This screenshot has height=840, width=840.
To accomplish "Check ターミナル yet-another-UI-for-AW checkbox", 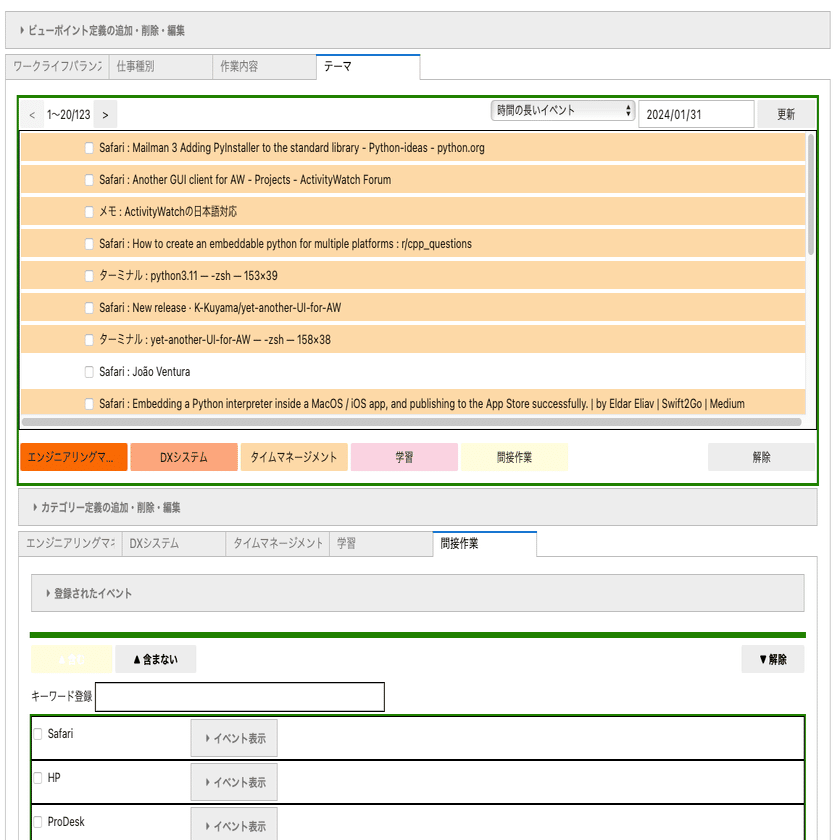I will click(89, 340).
